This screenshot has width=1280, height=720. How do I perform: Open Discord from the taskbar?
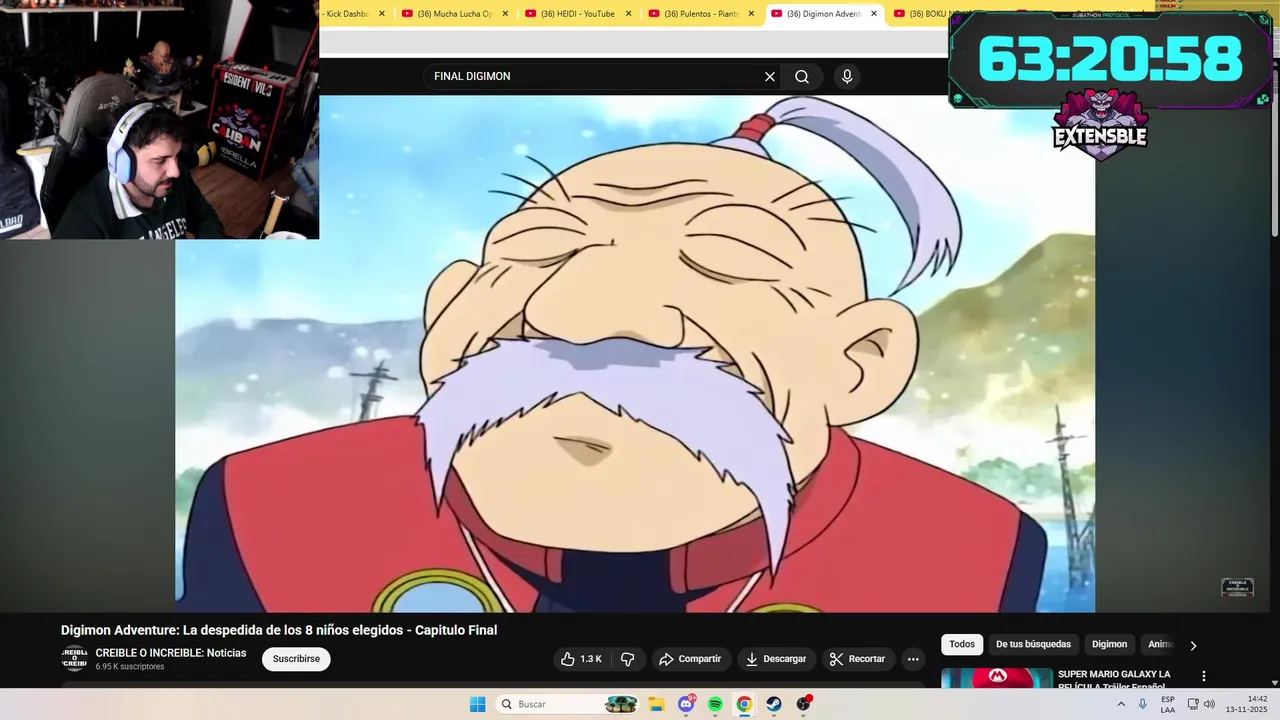coord(686,704)
